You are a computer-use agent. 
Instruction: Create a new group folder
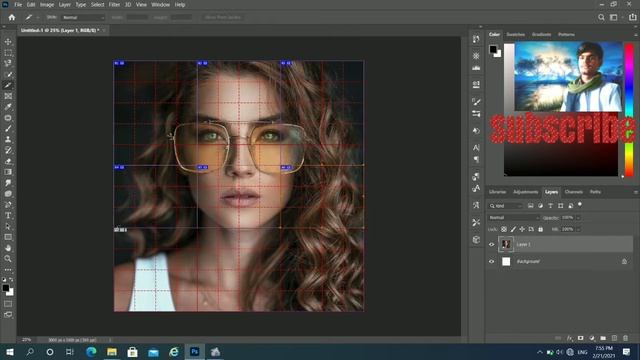603,338
